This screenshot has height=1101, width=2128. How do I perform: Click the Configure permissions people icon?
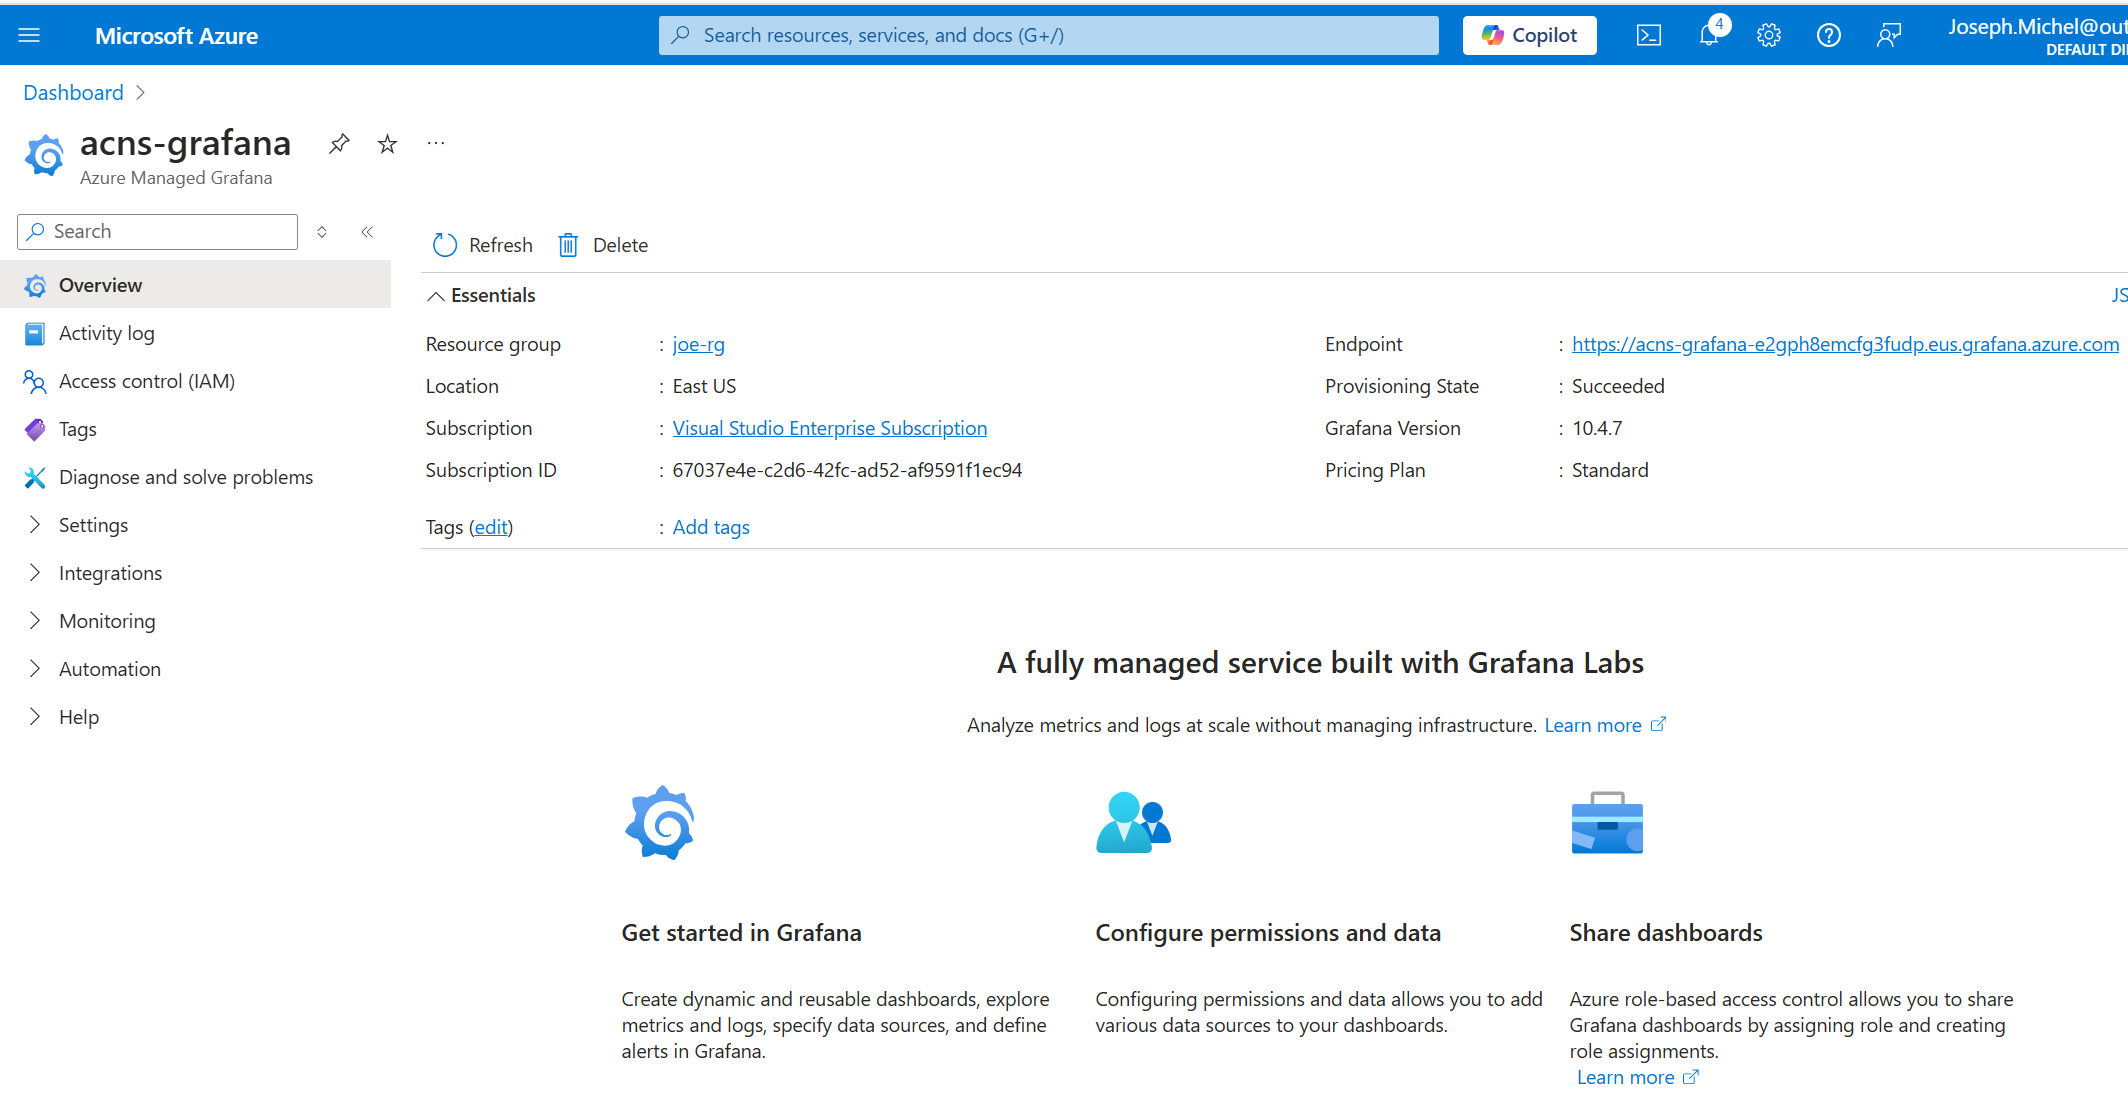tap(1133, 823)
